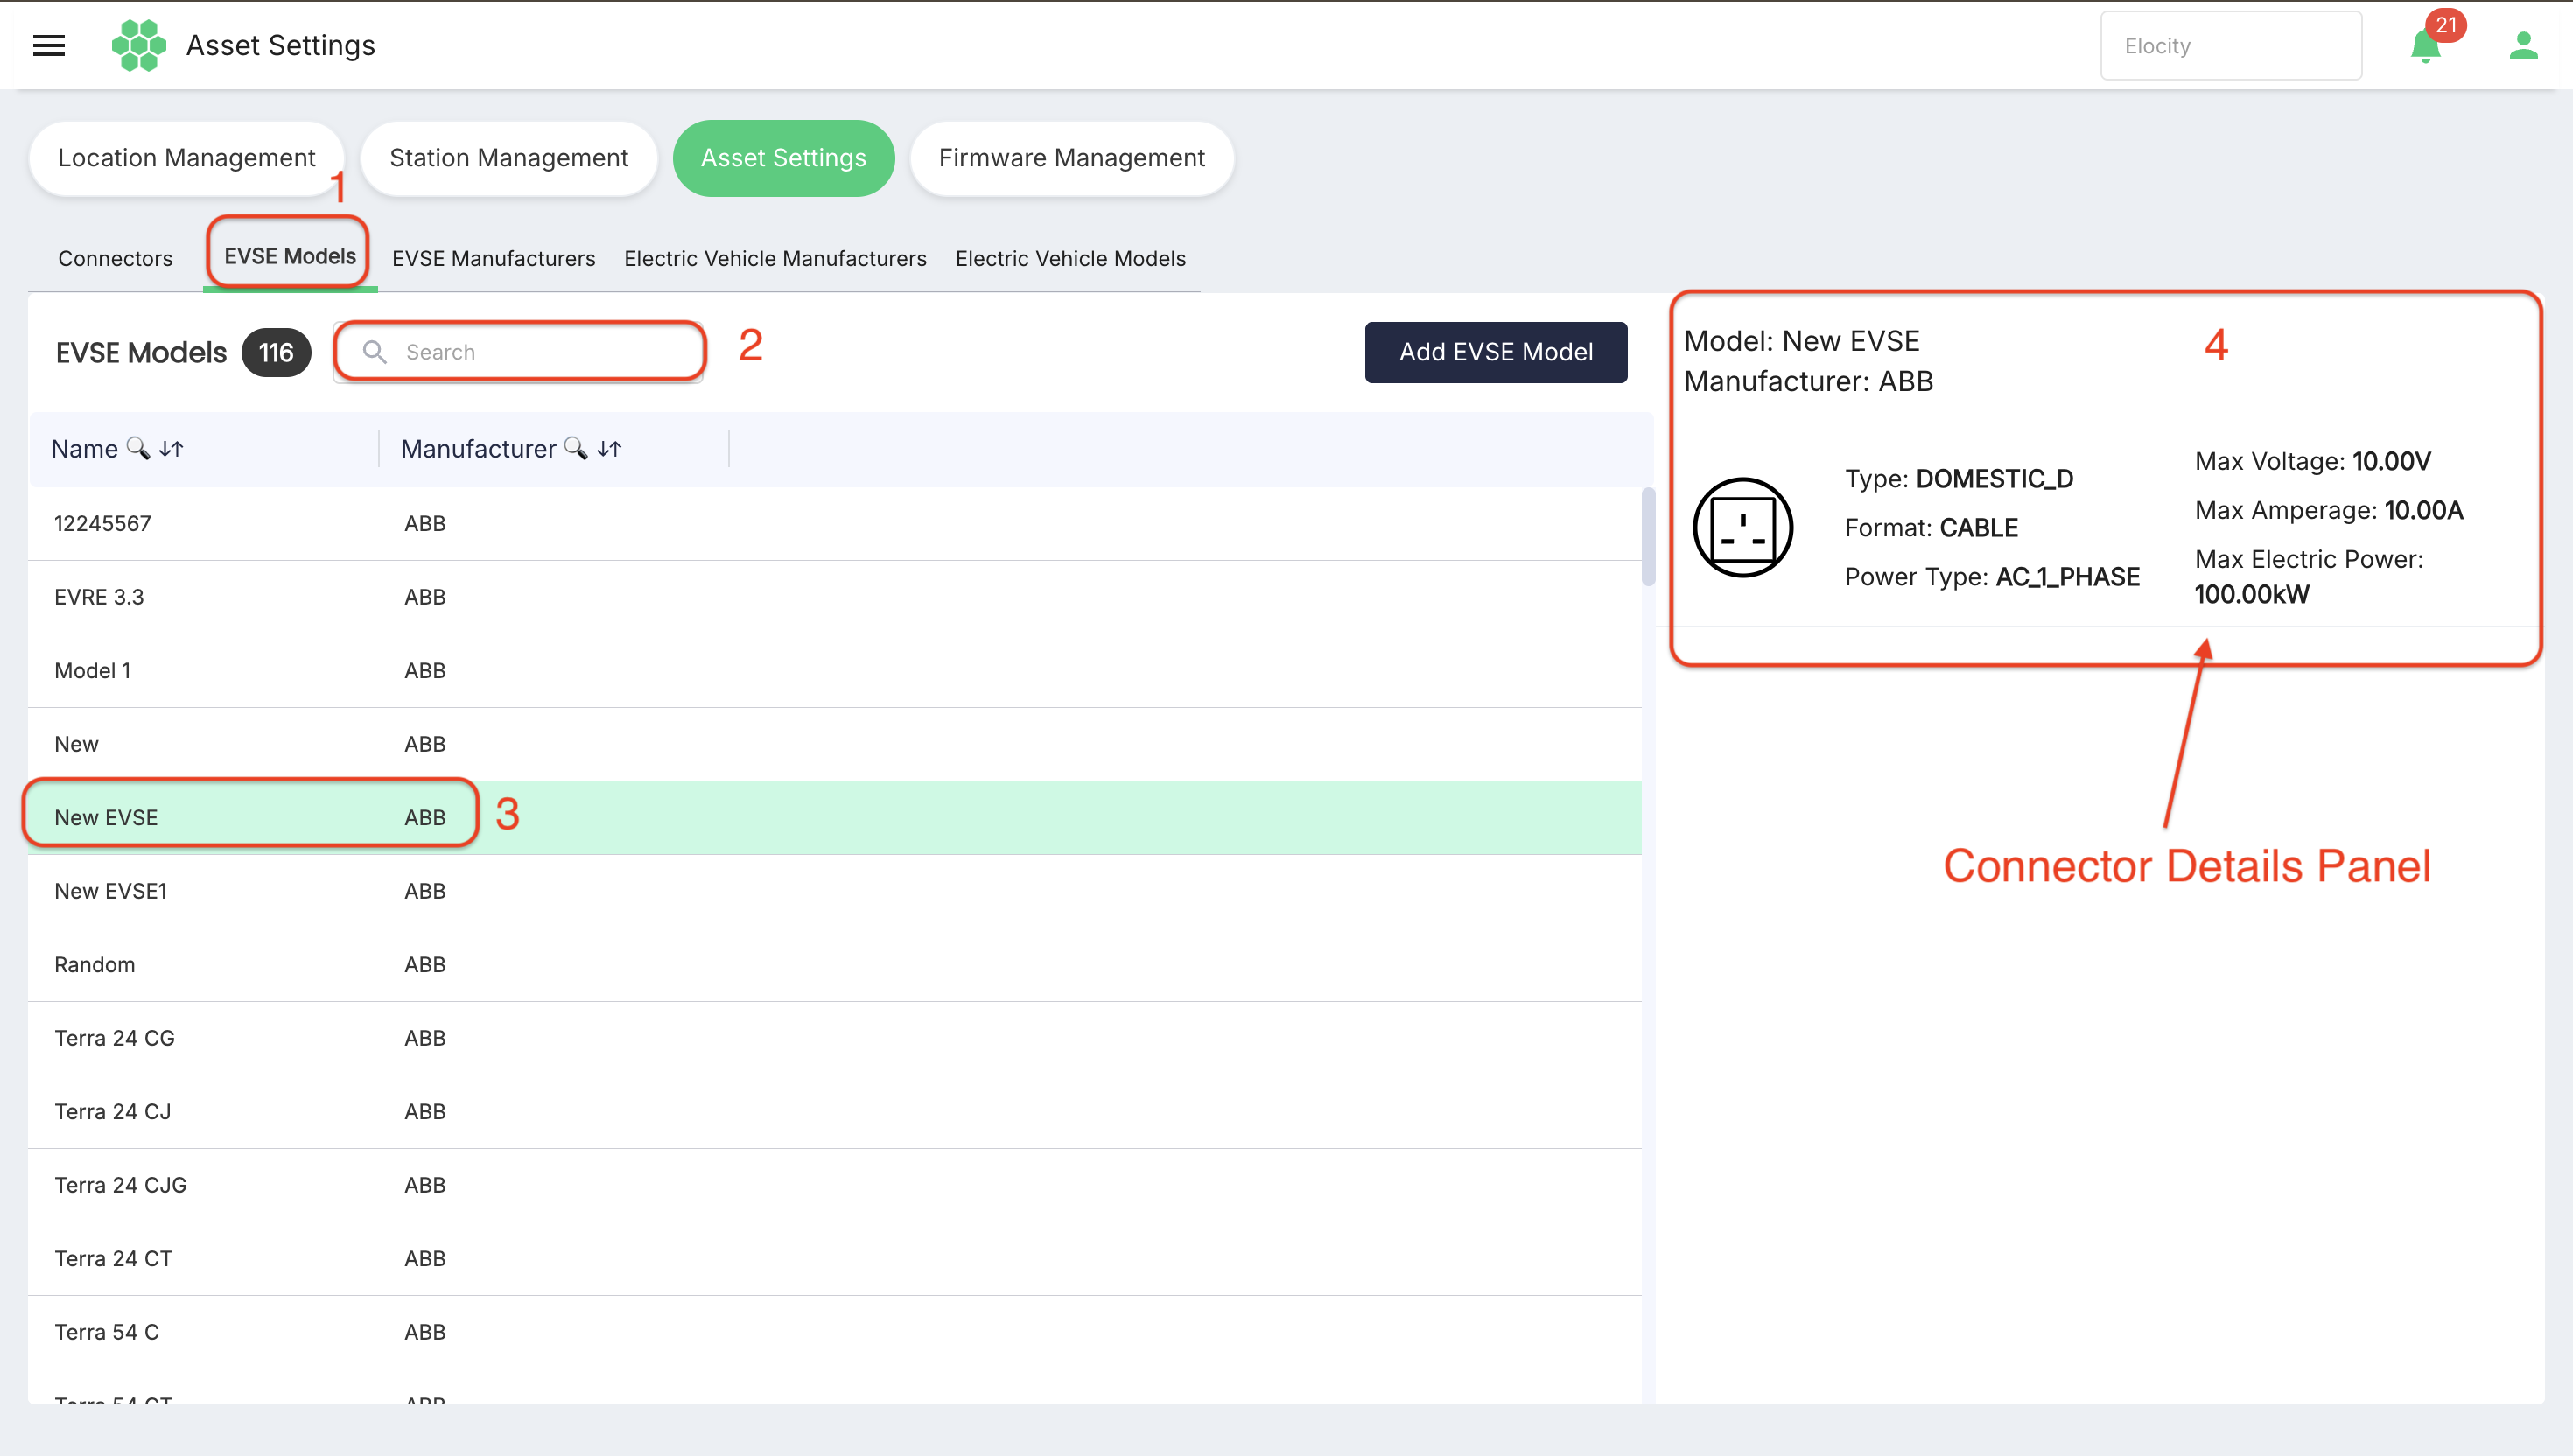Sort the table by Name

pos(172,449)
